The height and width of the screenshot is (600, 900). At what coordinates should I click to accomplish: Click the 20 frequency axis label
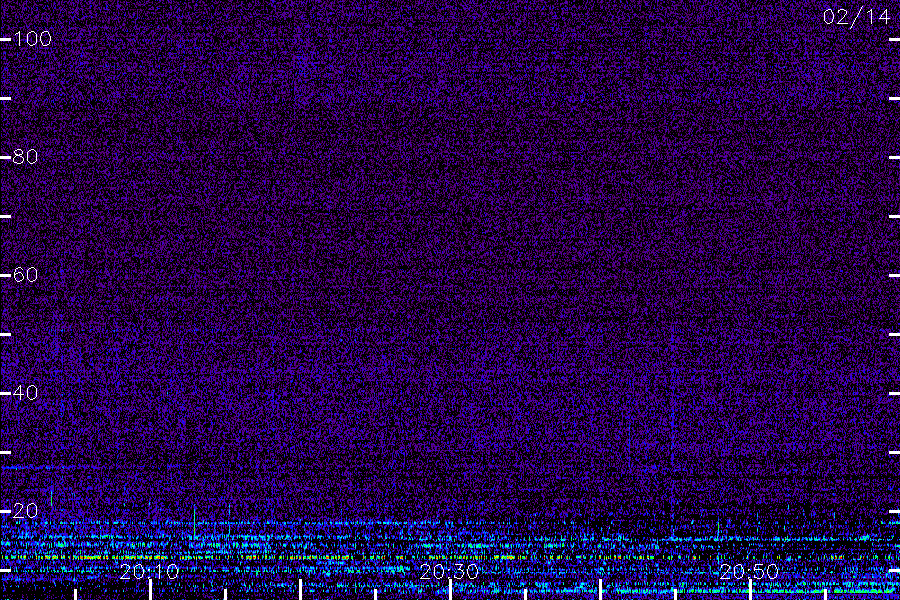(25, 511)
